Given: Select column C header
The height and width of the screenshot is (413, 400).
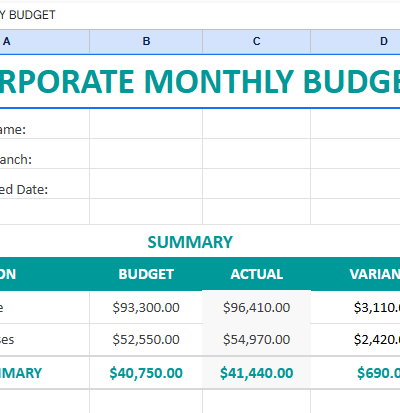Looking at the screenshot, I should click(256, 42).
